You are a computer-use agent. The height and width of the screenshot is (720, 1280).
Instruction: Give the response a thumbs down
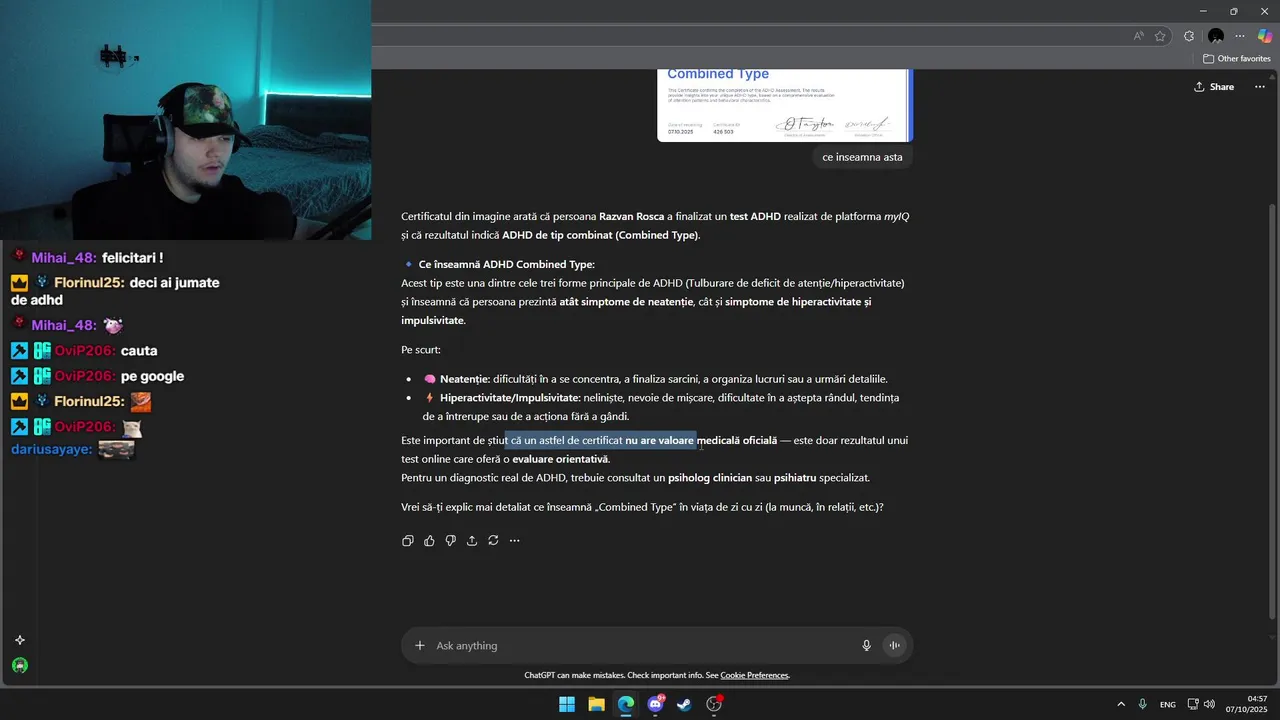click(451, 541)
